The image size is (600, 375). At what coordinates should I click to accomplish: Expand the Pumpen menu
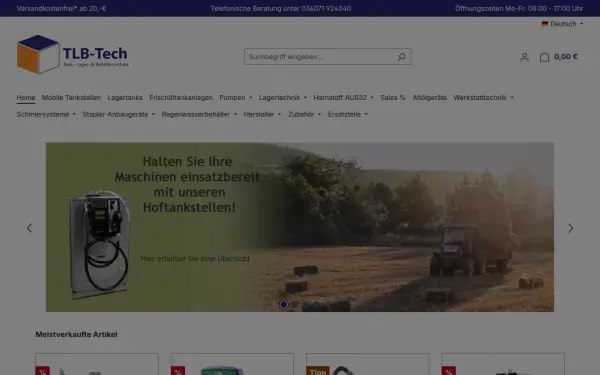[236, 98]
